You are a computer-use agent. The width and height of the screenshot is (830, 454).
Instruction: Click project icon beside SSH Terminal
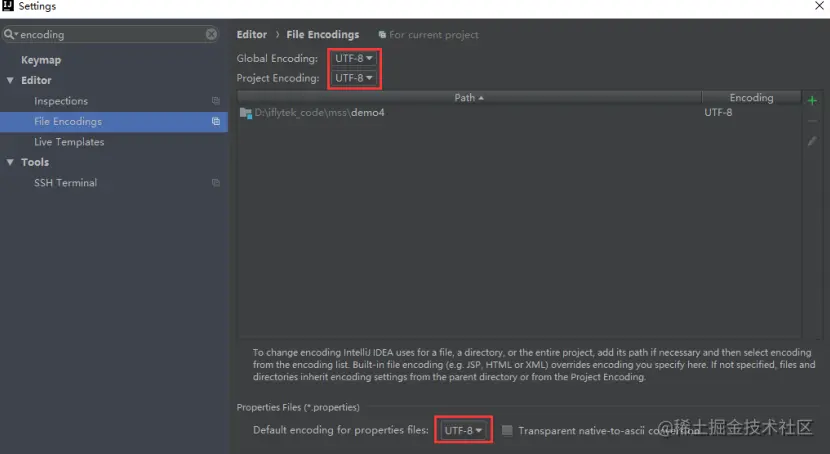tap(215, 183)
